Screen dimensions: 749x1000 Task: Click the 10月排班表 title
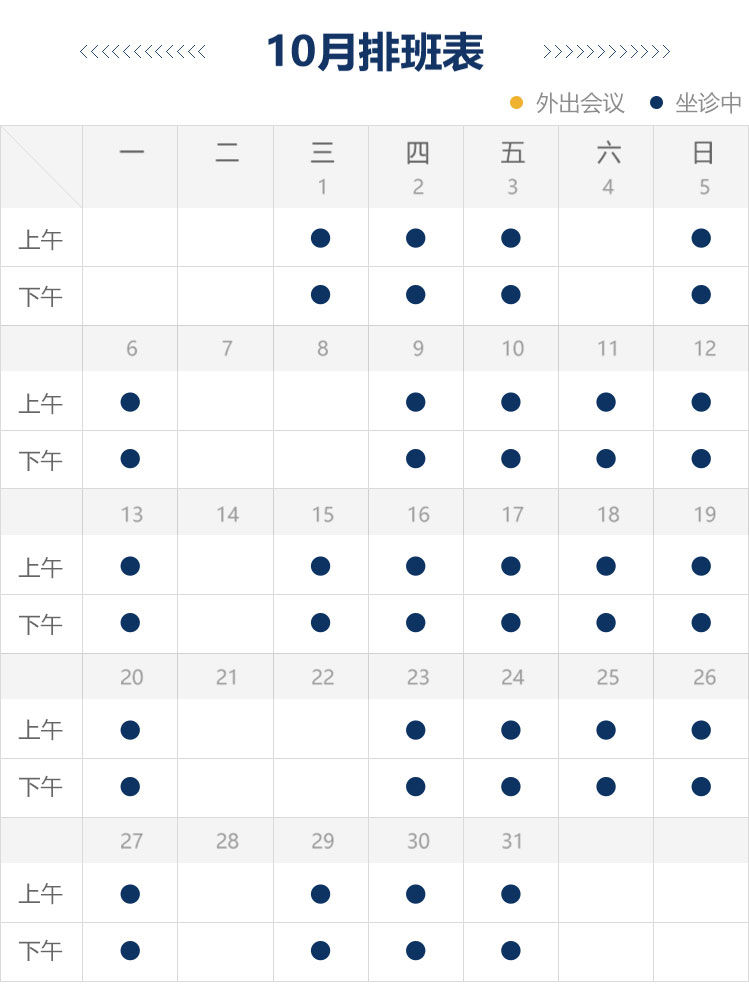click(x=375, y=52)
